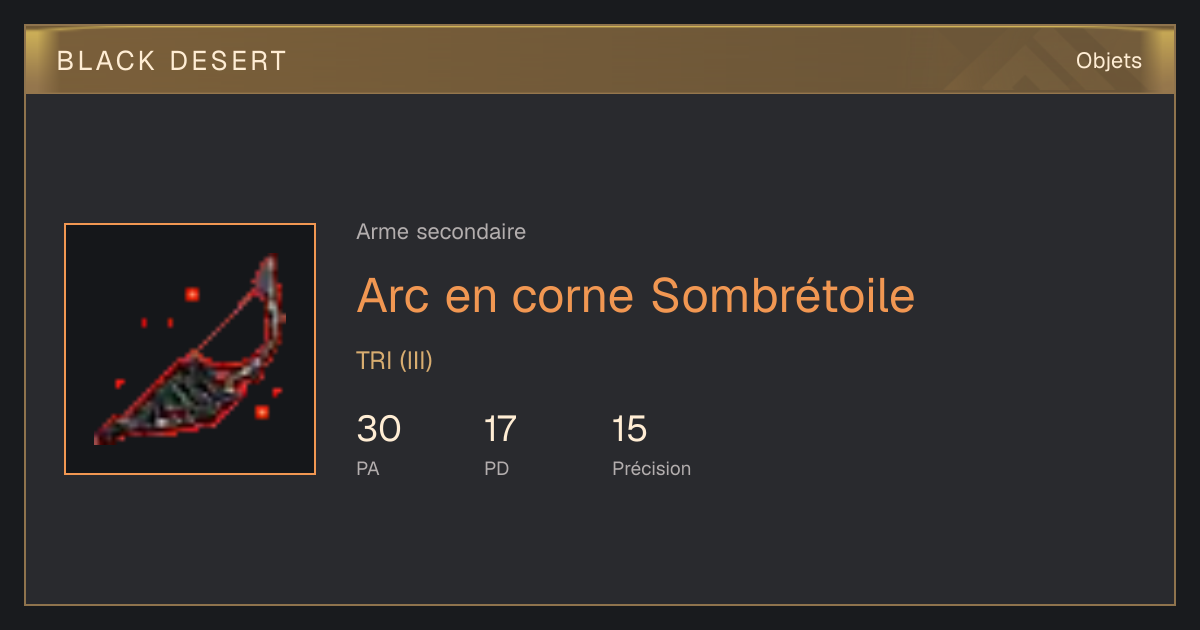The height and width of the screenshot is (630, 1200).
Task: Click the PD value of 17
Action: pyautogui.click(x=500, y=429)
